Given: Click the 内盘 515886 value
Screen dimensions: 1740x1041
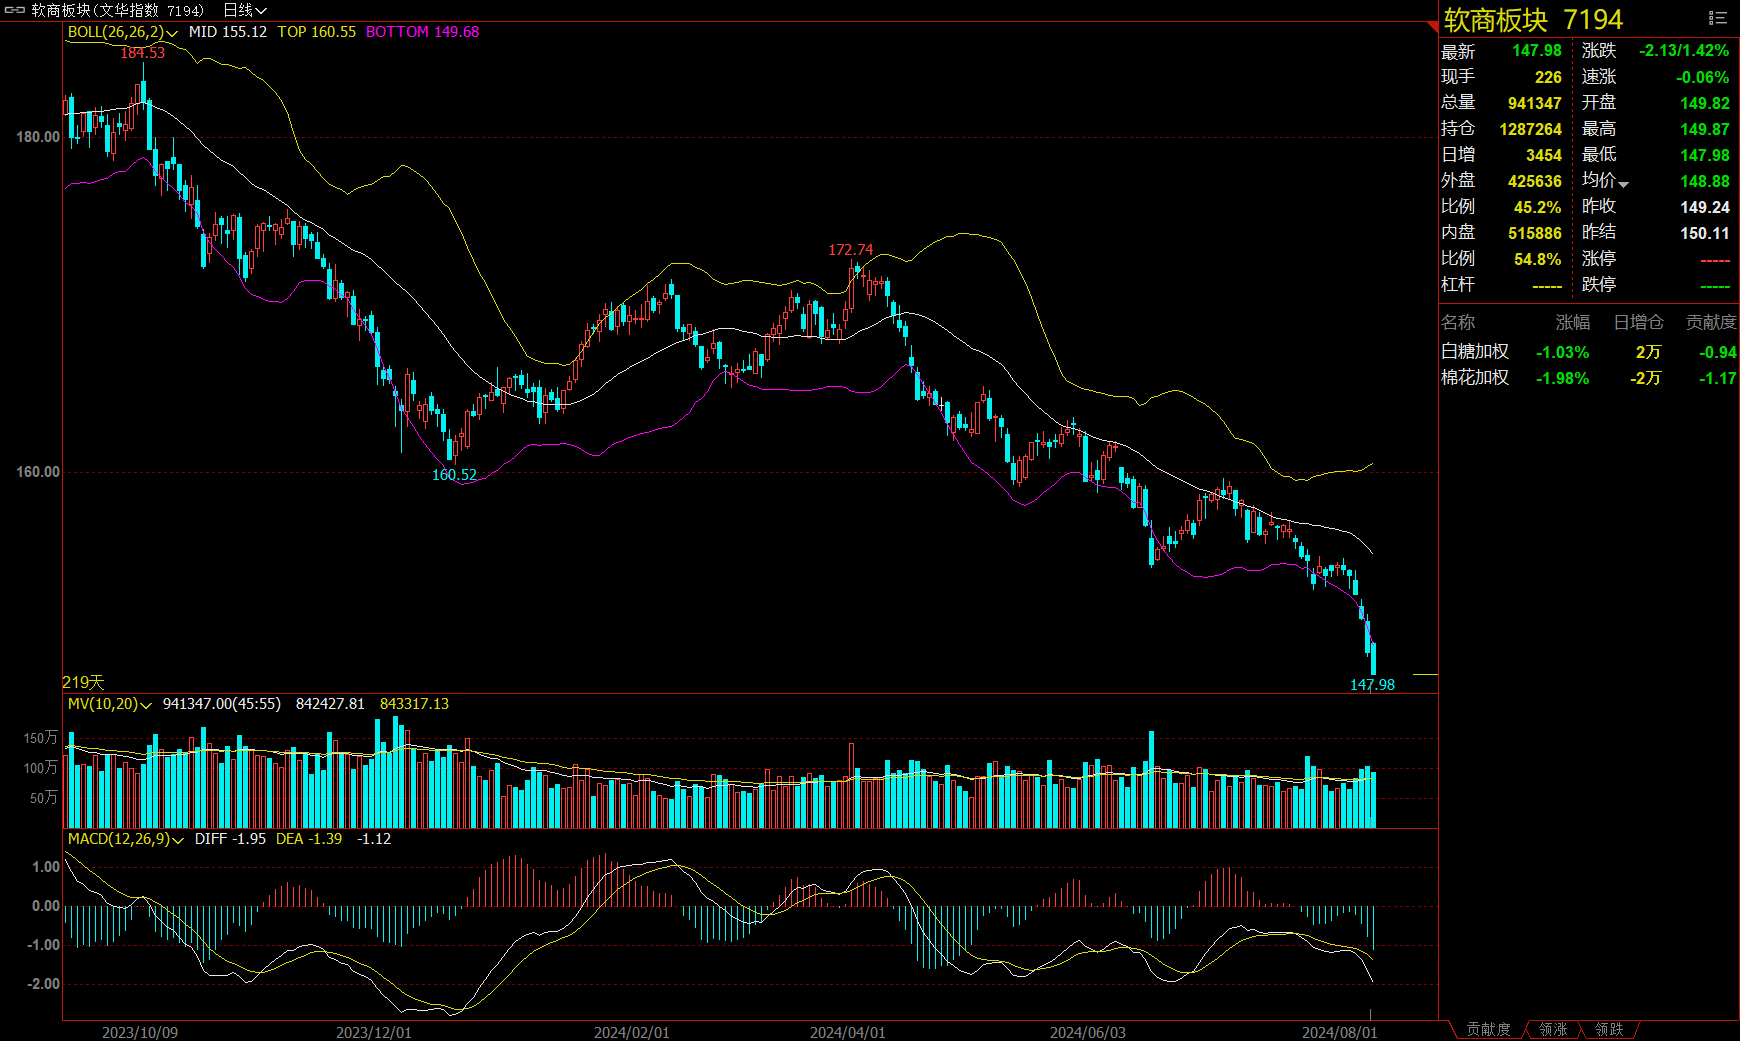Looking at the screenshot, I should 1534,233.
